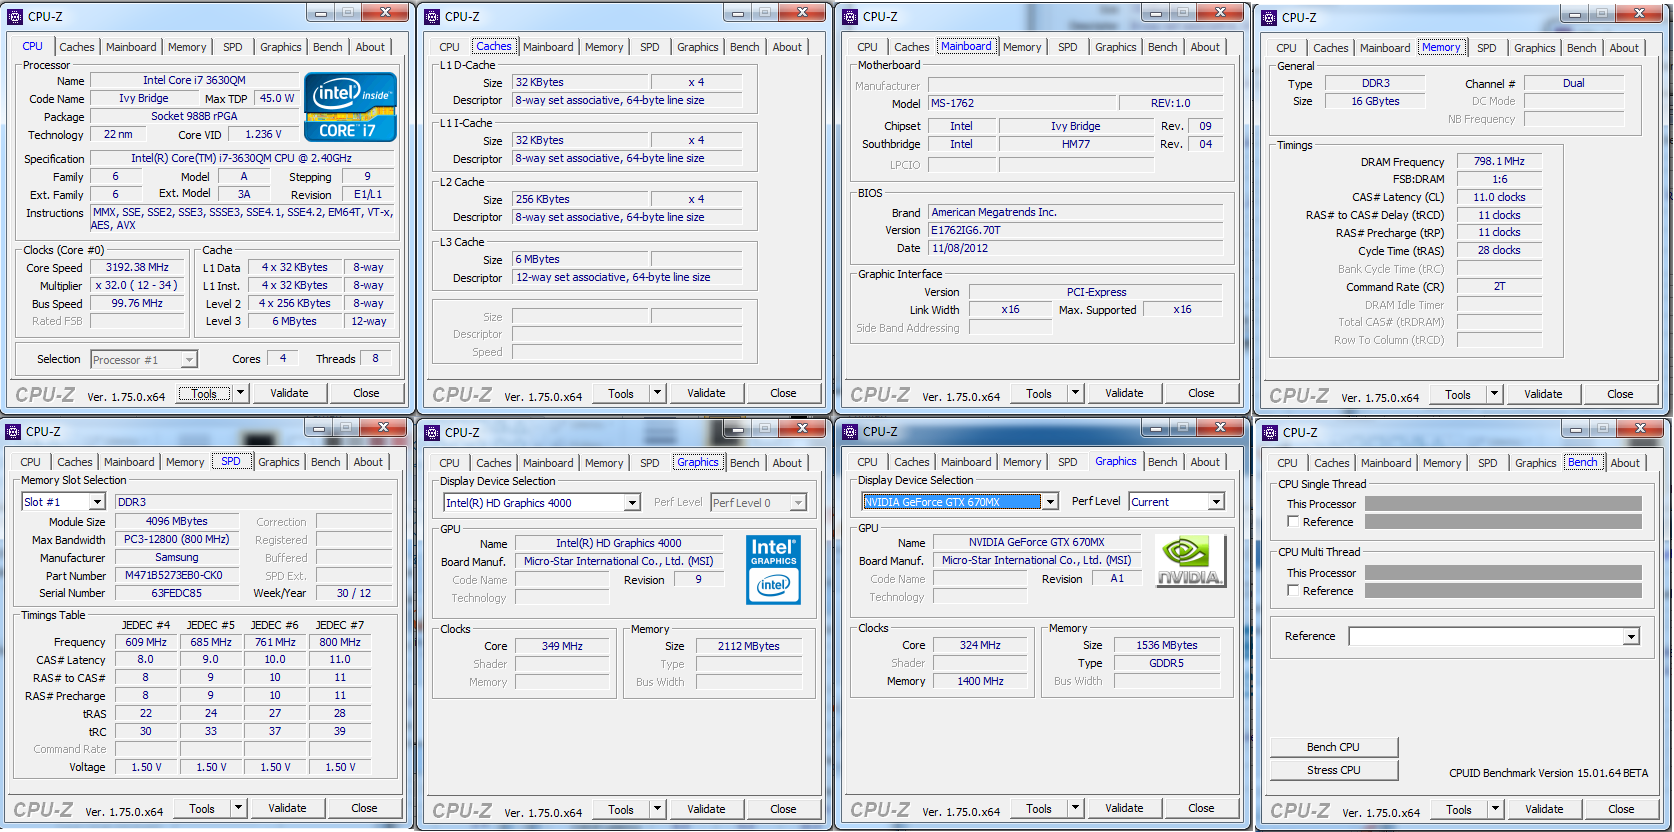1674x832 pixels.
Task: Click the BIOS Version field E1762IG6.70T
Action: 1075,230
